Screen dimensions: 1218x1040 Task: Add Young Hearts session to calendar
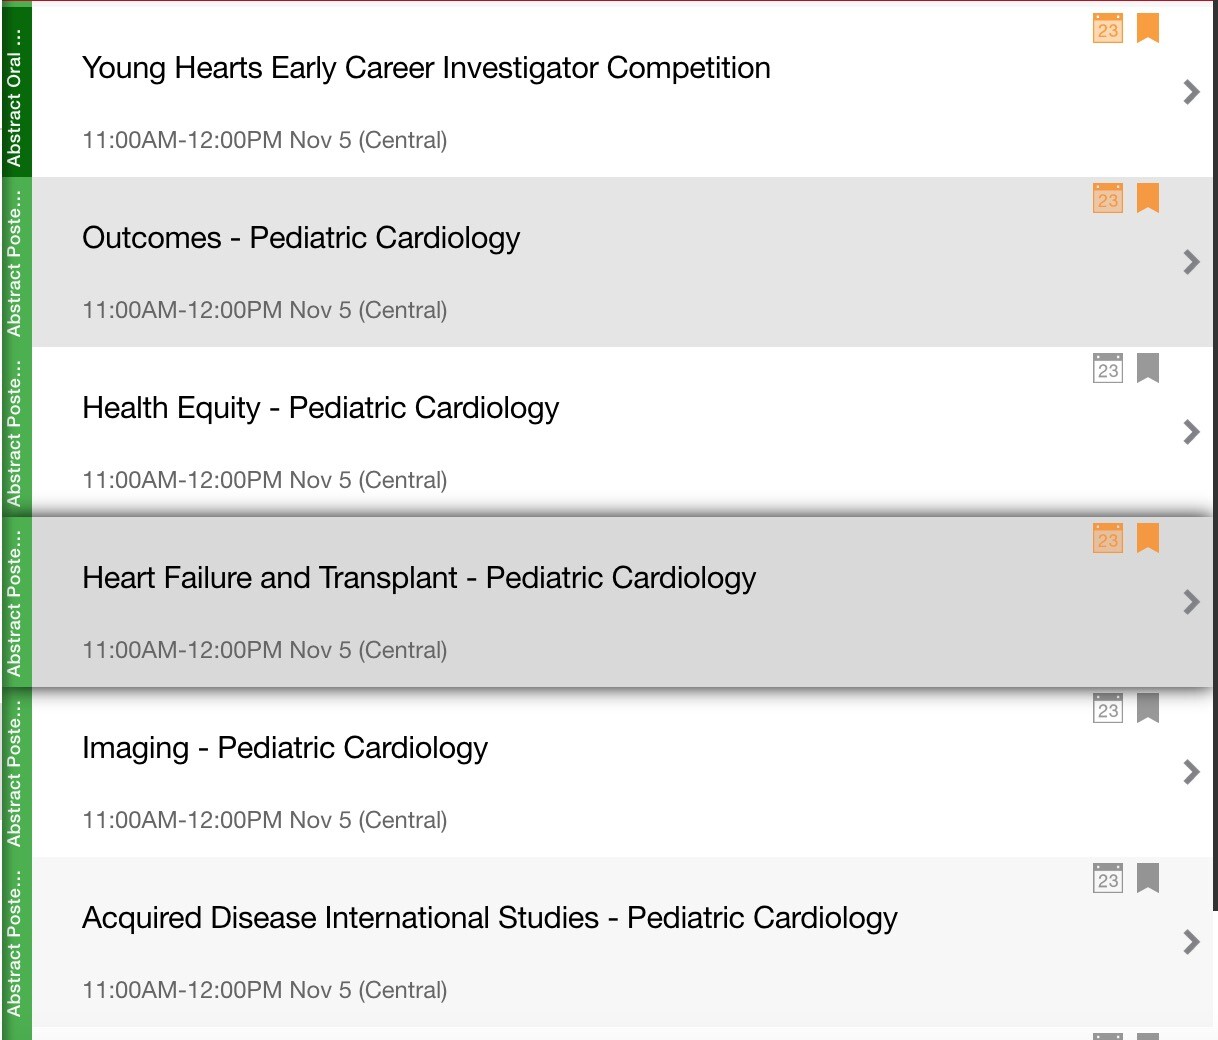click(1108, 28)
